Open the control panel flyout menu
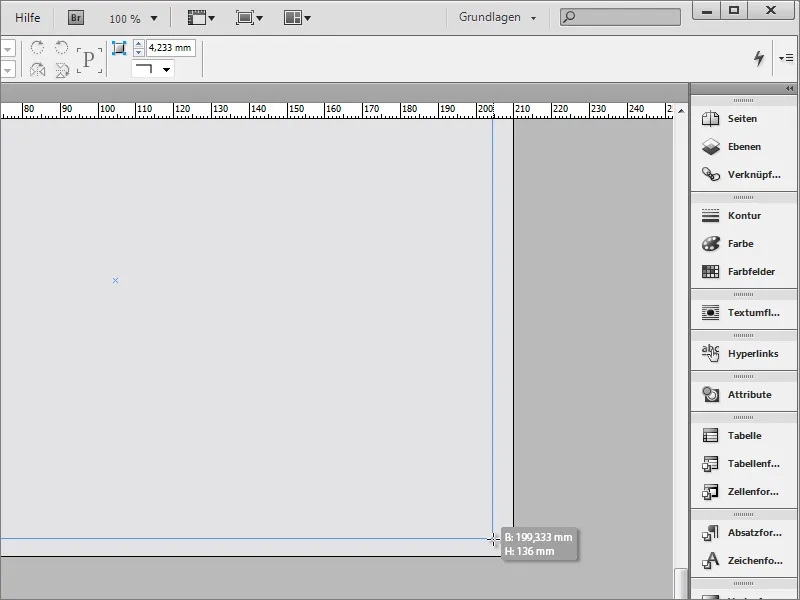The width and height of the screenshot is (800, 600). [786, 58]
